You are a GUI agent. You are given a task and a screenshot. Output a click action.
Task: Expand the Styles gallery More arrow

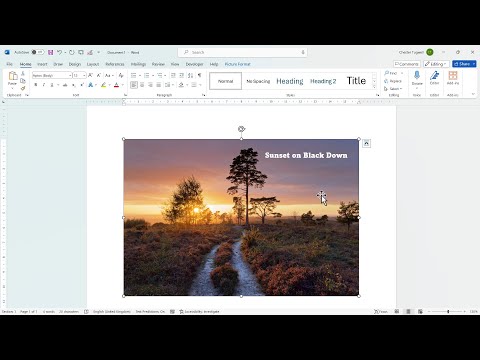pyautogui.click(x=374, y=87)
